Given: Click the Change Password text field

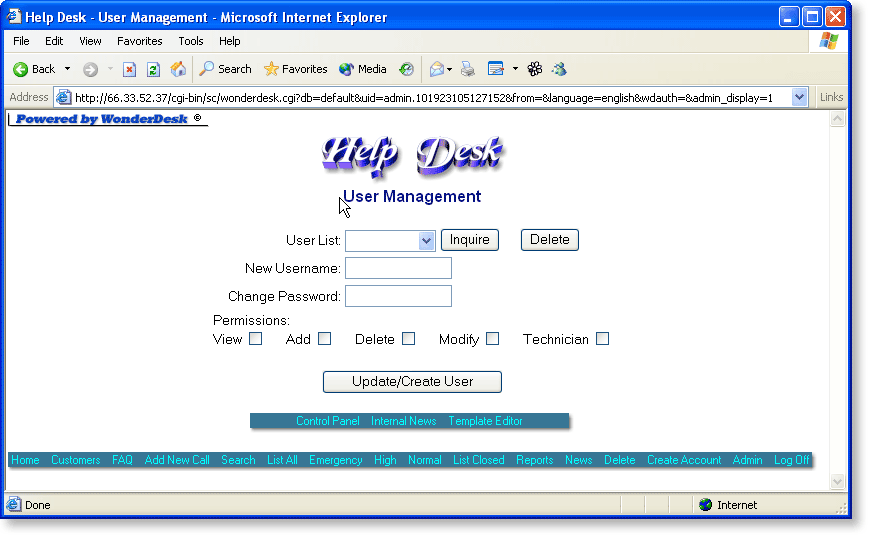Looking at the screenshot, I should tap(398, 296).
